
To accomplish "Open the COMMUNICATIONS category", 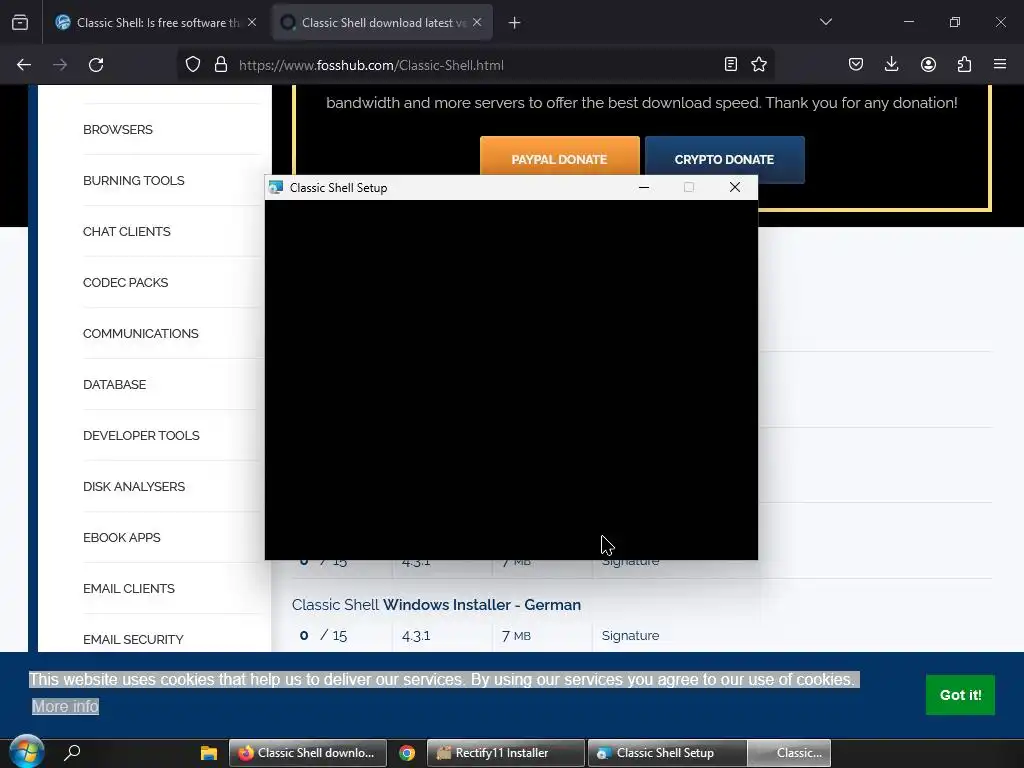I will [140, 333].
